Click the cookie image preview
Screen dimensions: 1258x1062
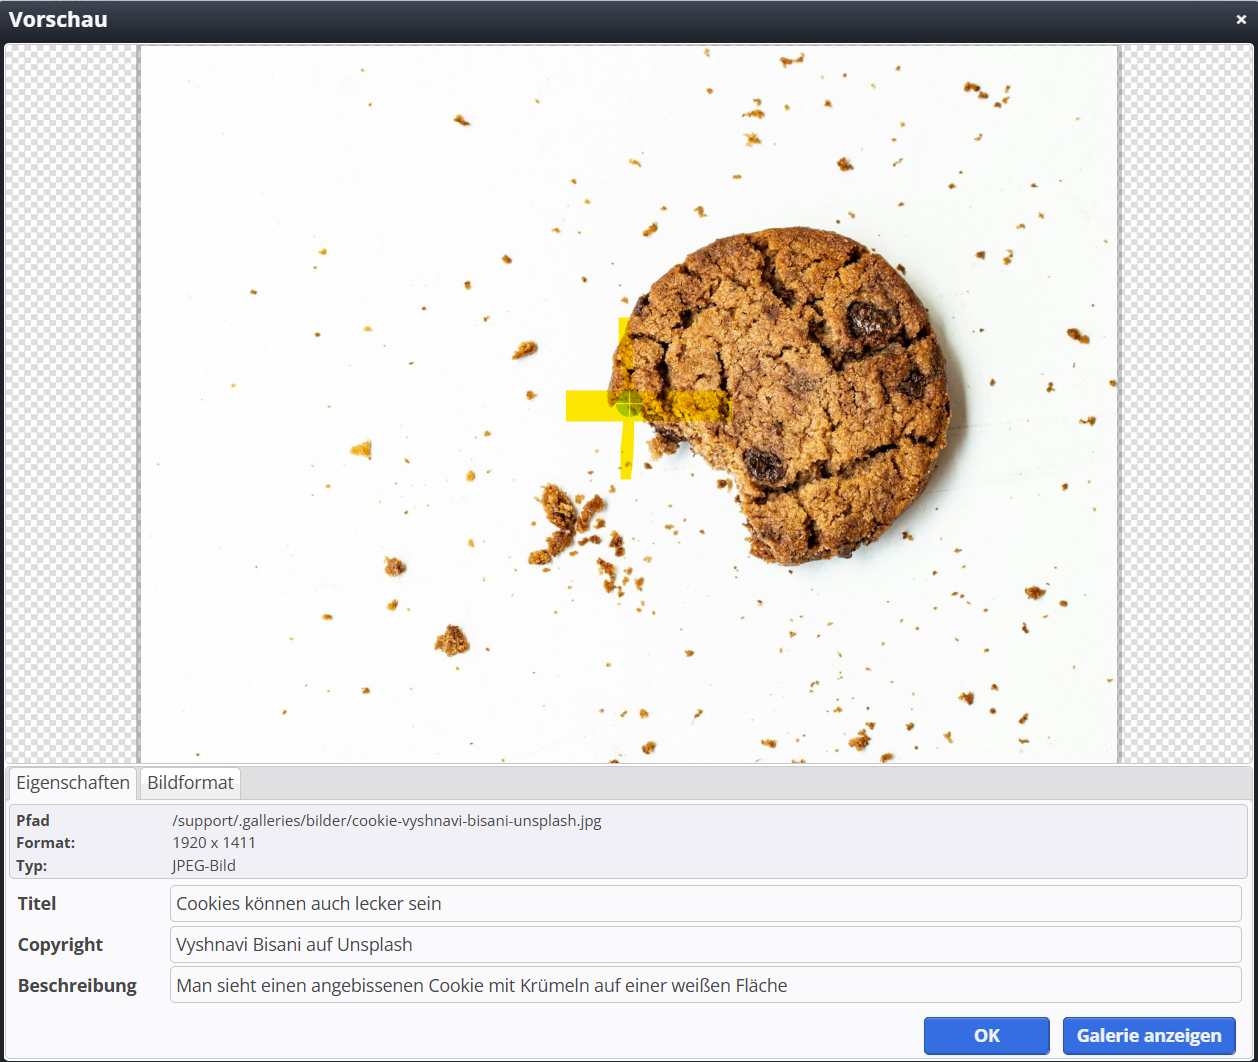click(628, 404)
